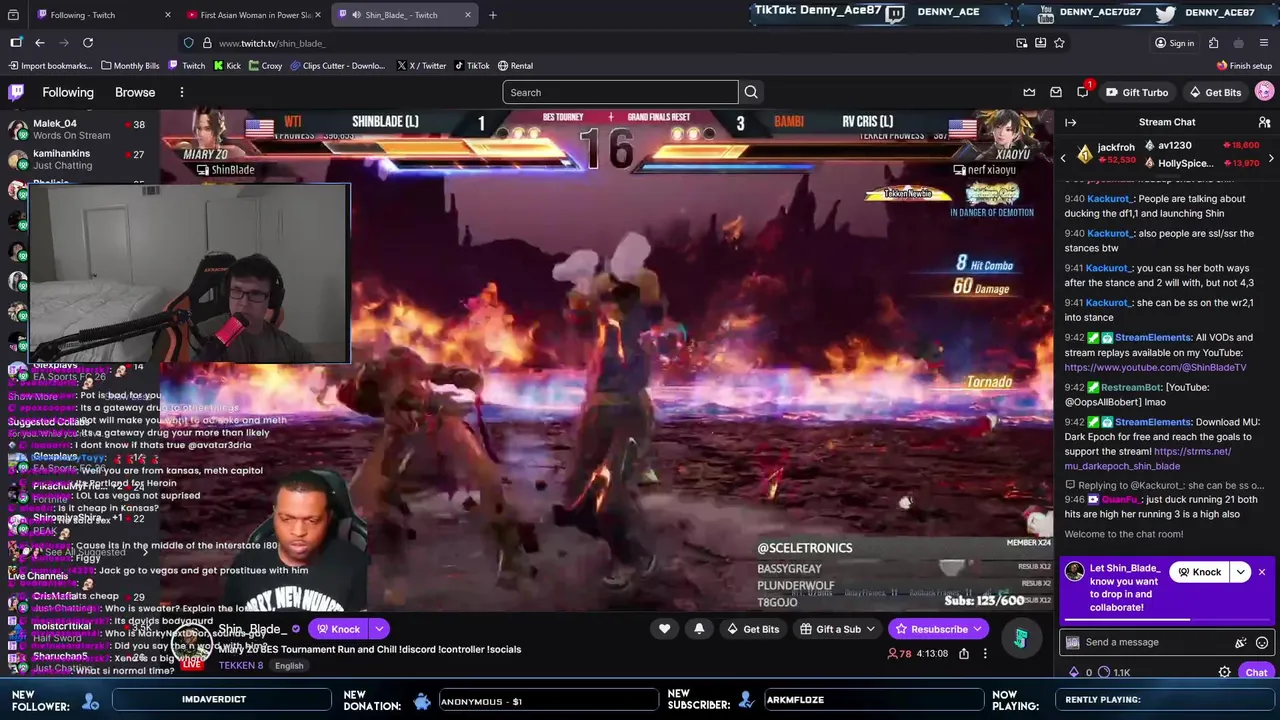Click the Bits balance diamond icon
This screenshot has height=720, width=1280.
(1074, 673)
